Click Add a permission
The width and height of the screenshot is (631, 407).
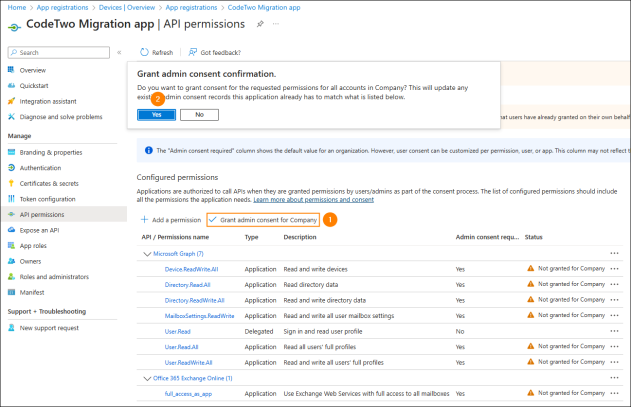pyautogui.click(x=171, y=220)
